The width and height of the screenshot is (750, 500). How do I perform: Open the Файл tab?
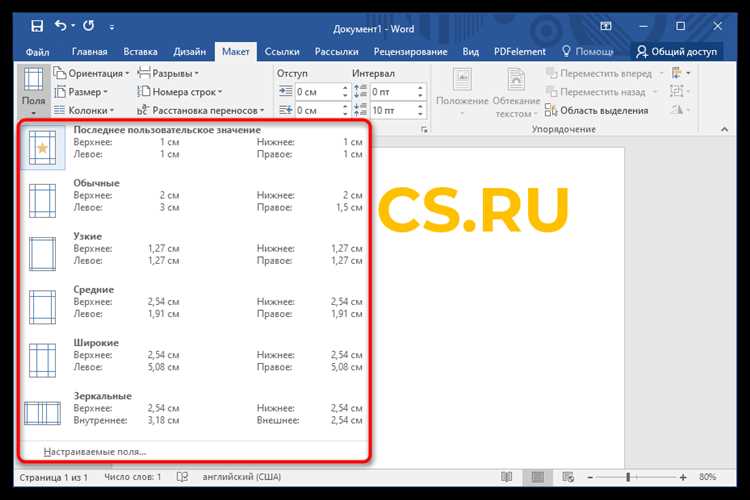click(x=37, y=52)
